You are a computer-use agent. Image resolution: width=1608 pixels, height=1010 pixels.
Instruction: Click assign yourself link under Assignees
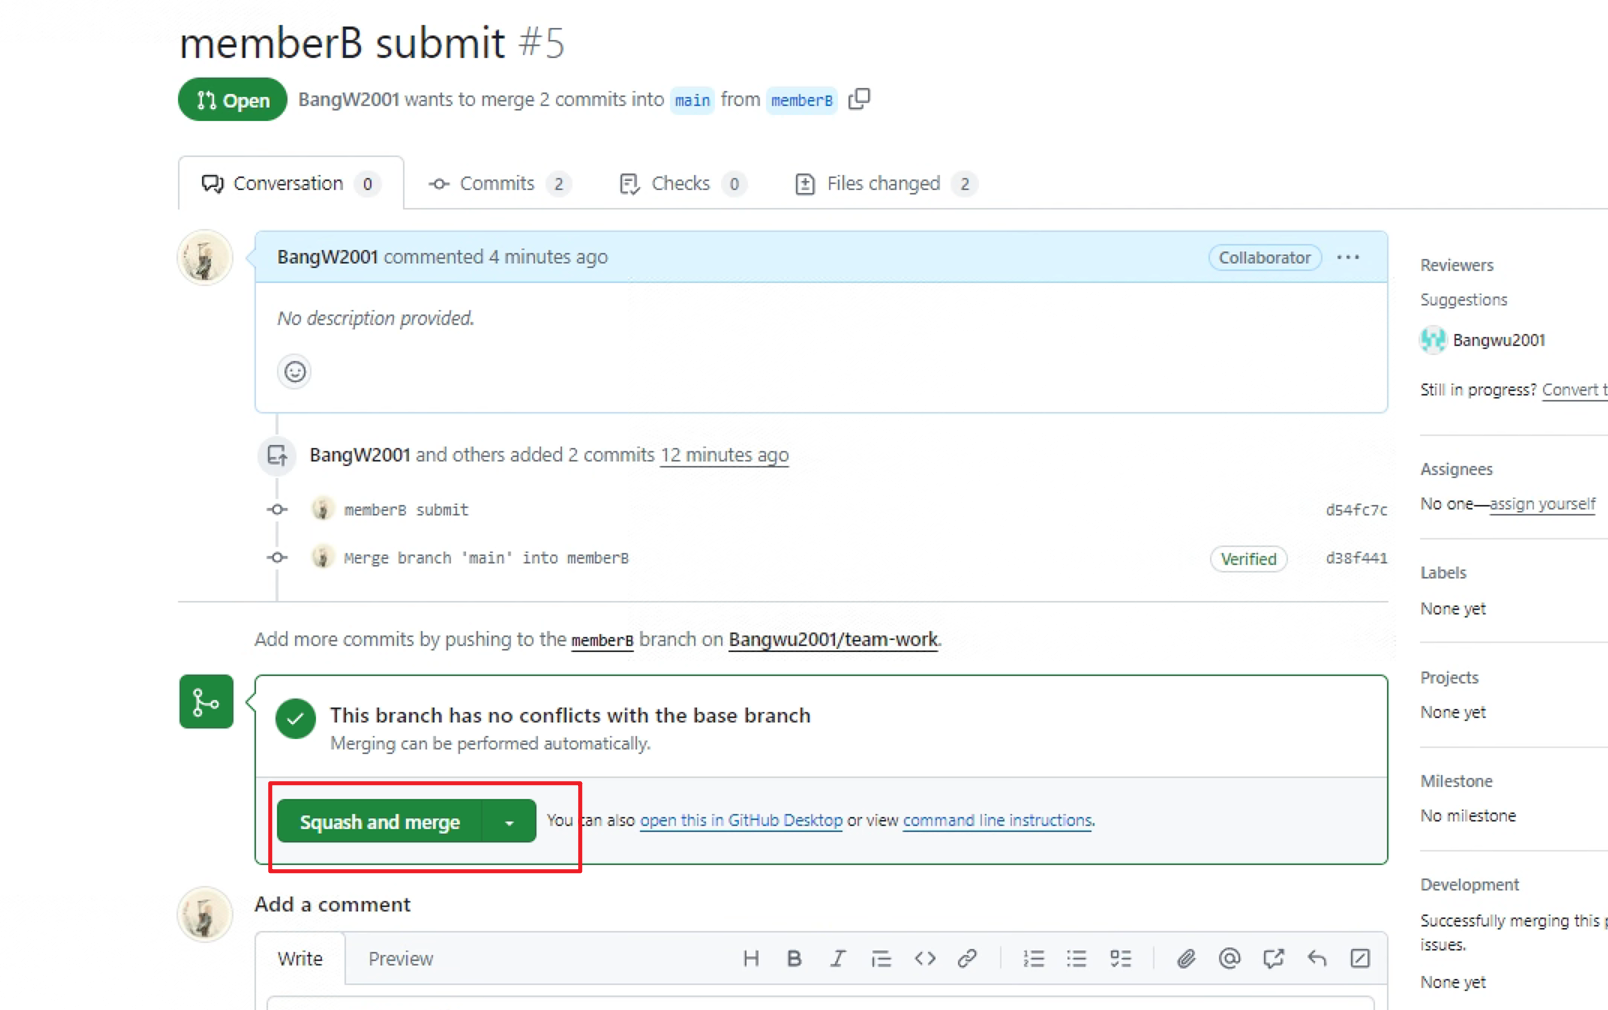[x=1542, y=504]
